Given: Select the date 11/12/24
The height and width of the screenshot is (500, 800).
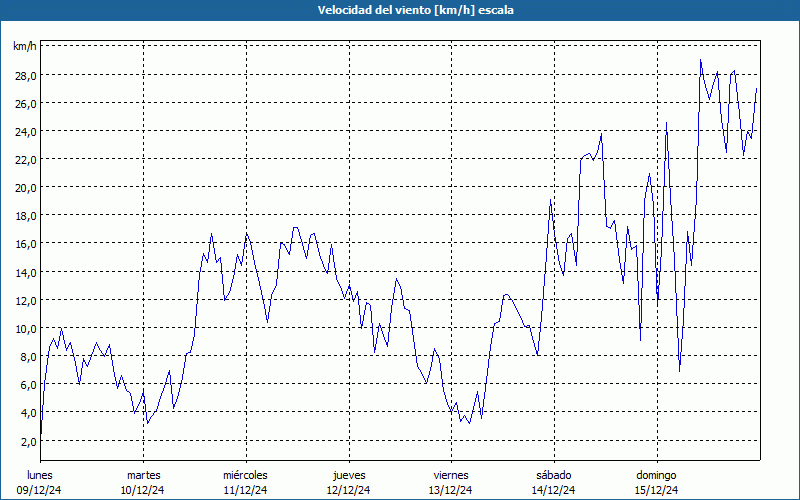Looking at the screenshot, I should (x=245, y=490).
